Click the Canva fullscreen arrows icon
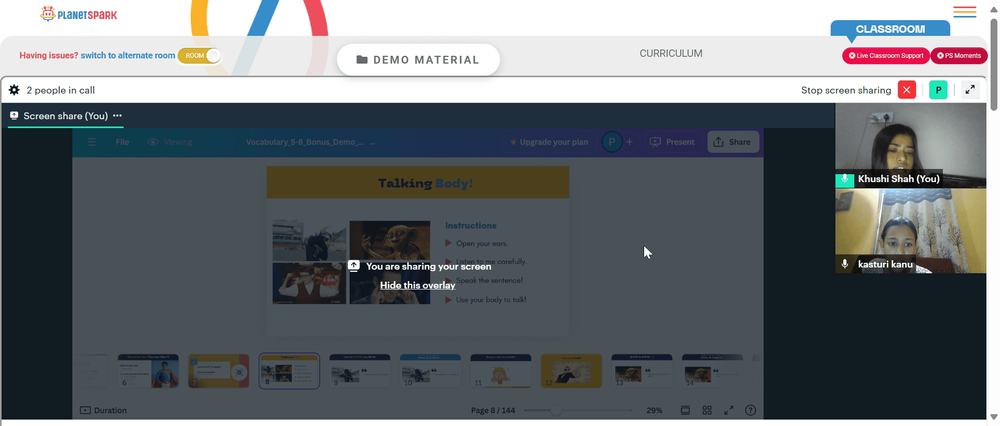 pos(729,410)
